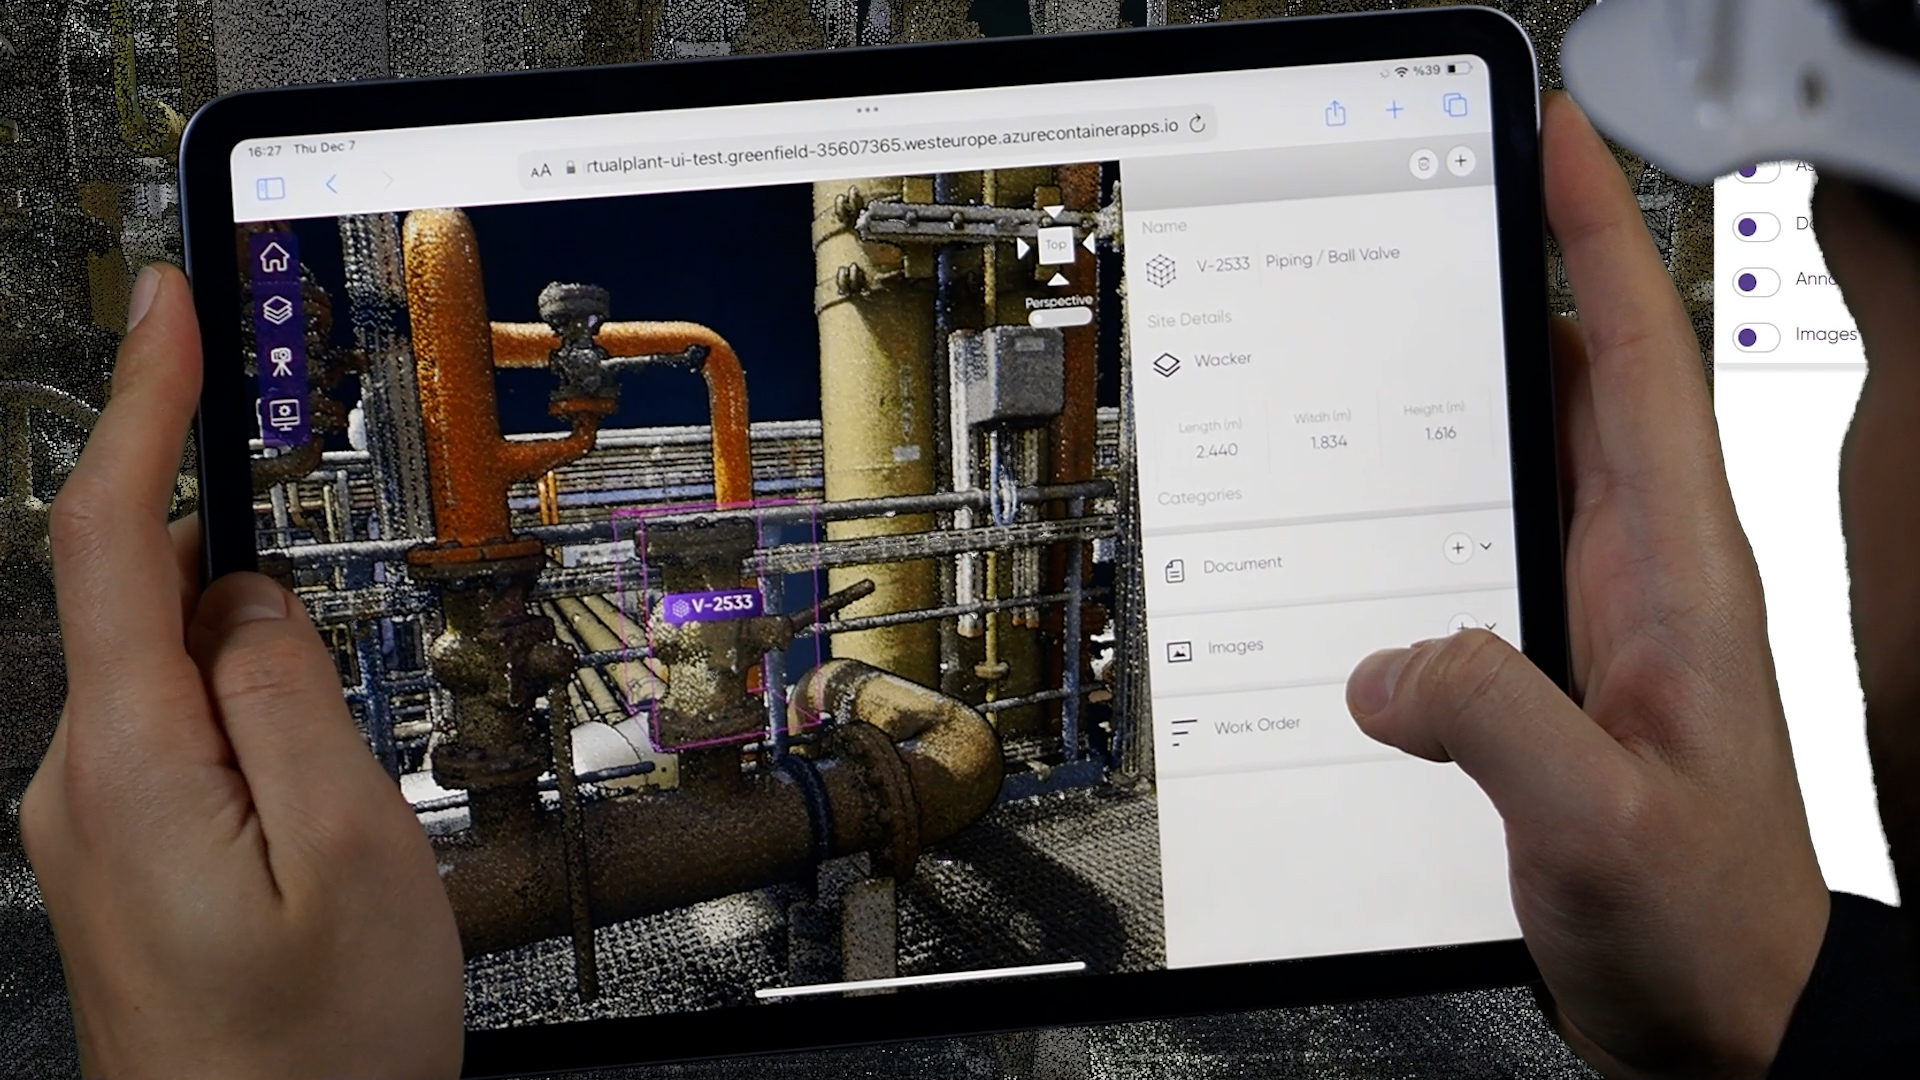Expand the Document section chevron

point(1486,546)
